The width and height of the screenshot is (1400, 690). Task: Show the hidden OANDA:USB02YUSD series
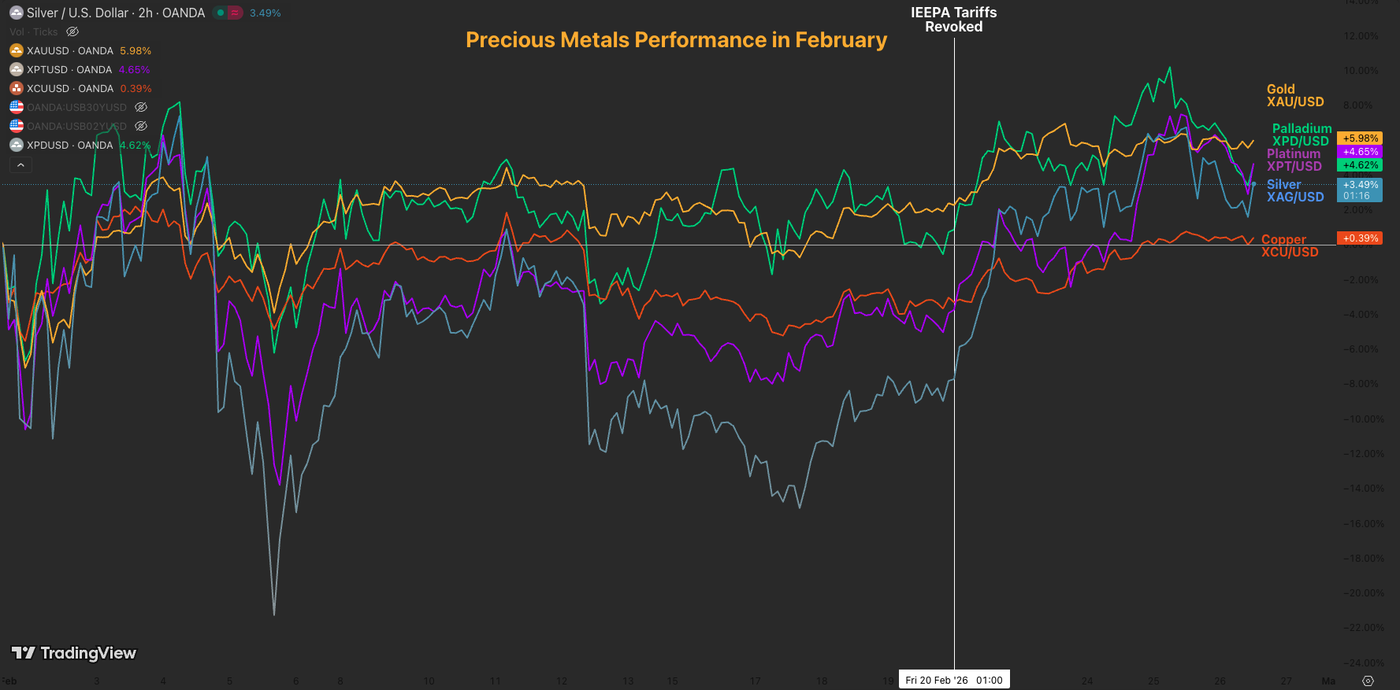pos(141,126)
